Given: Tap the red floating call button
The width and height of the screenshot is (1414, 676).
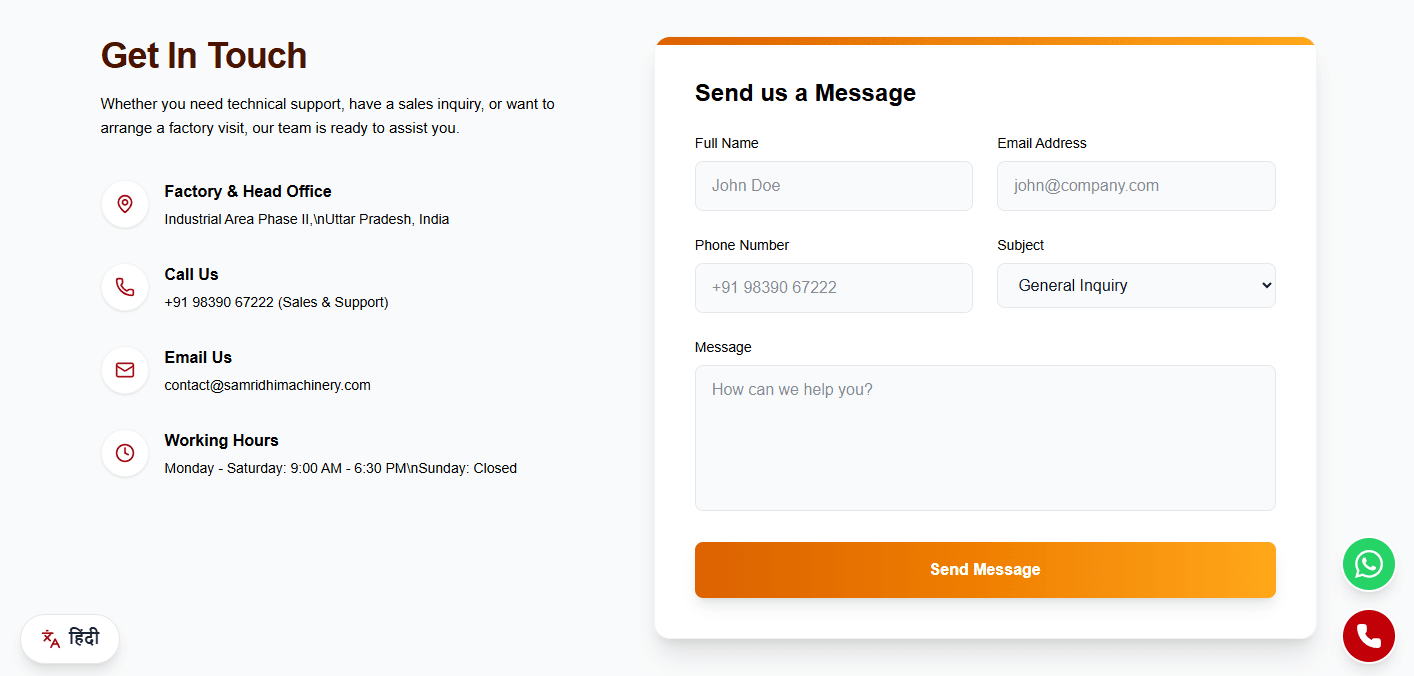Looking at the screenshot, I should coord(1368,636).
